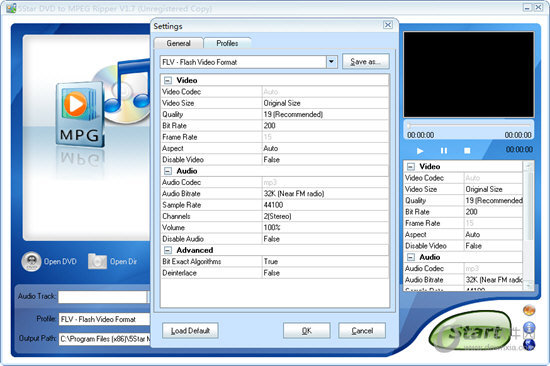Select Audio Bitrate 32K (Near FM radio) value
This screenshot has height=366, width=550.
click(326, 194)
